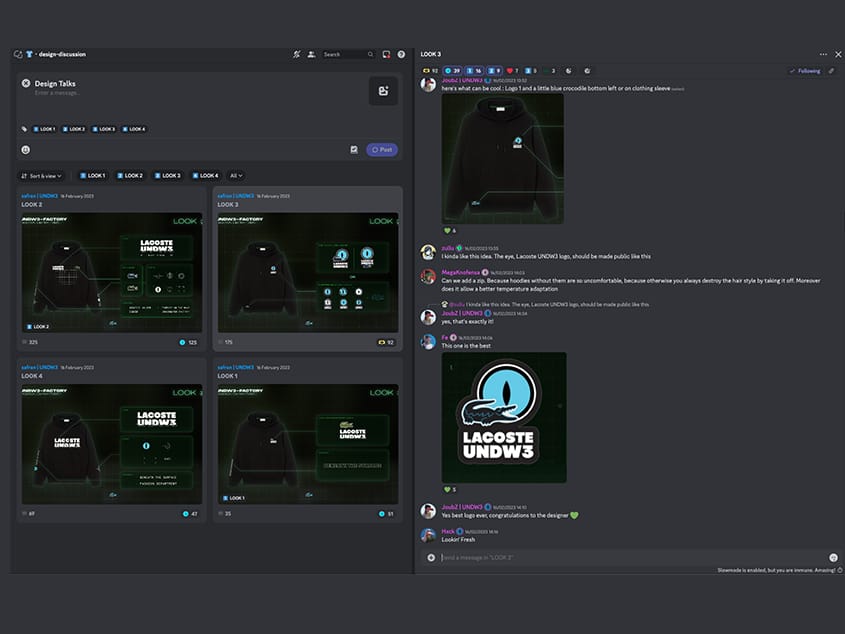Click JoubZ avatar on the first message
845x634 pixels.
pos(428,85)
